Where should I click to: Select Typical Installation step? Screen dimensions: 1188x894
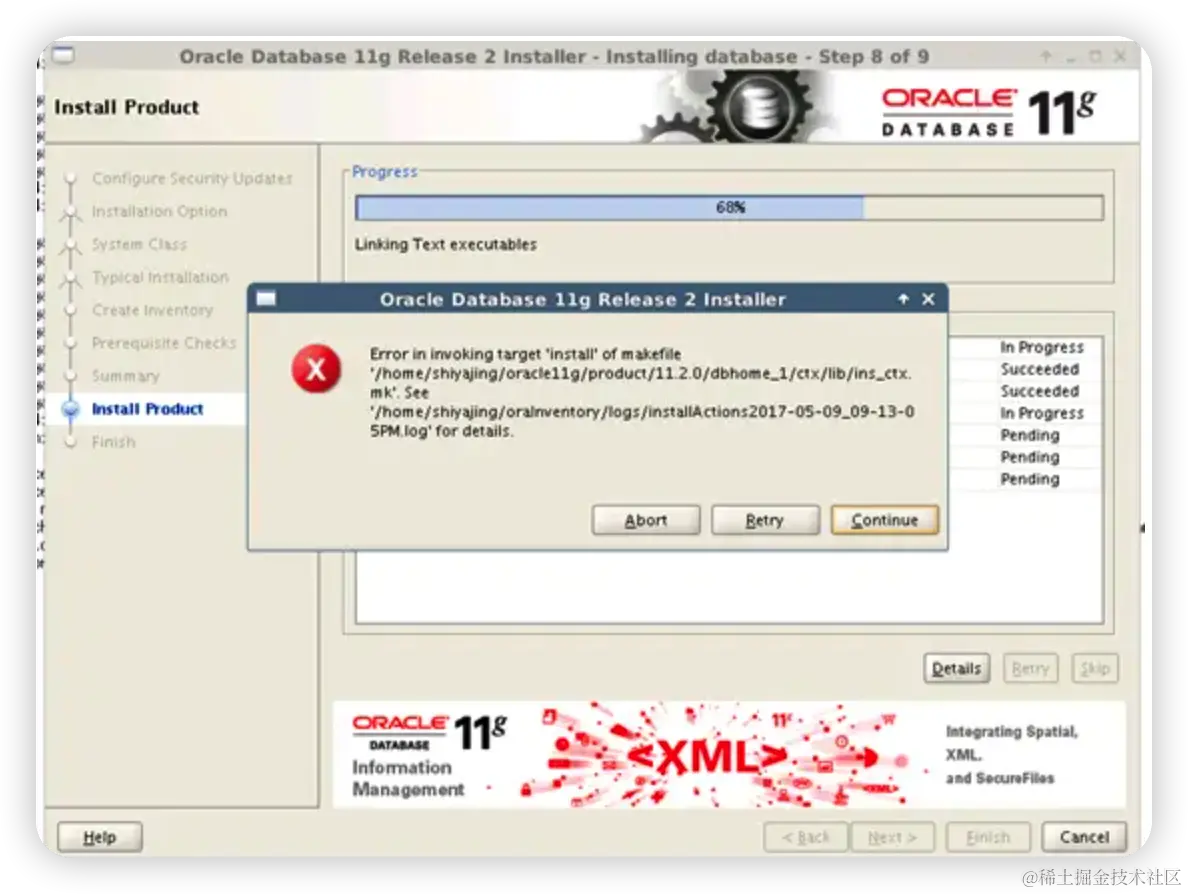(160, 277)
